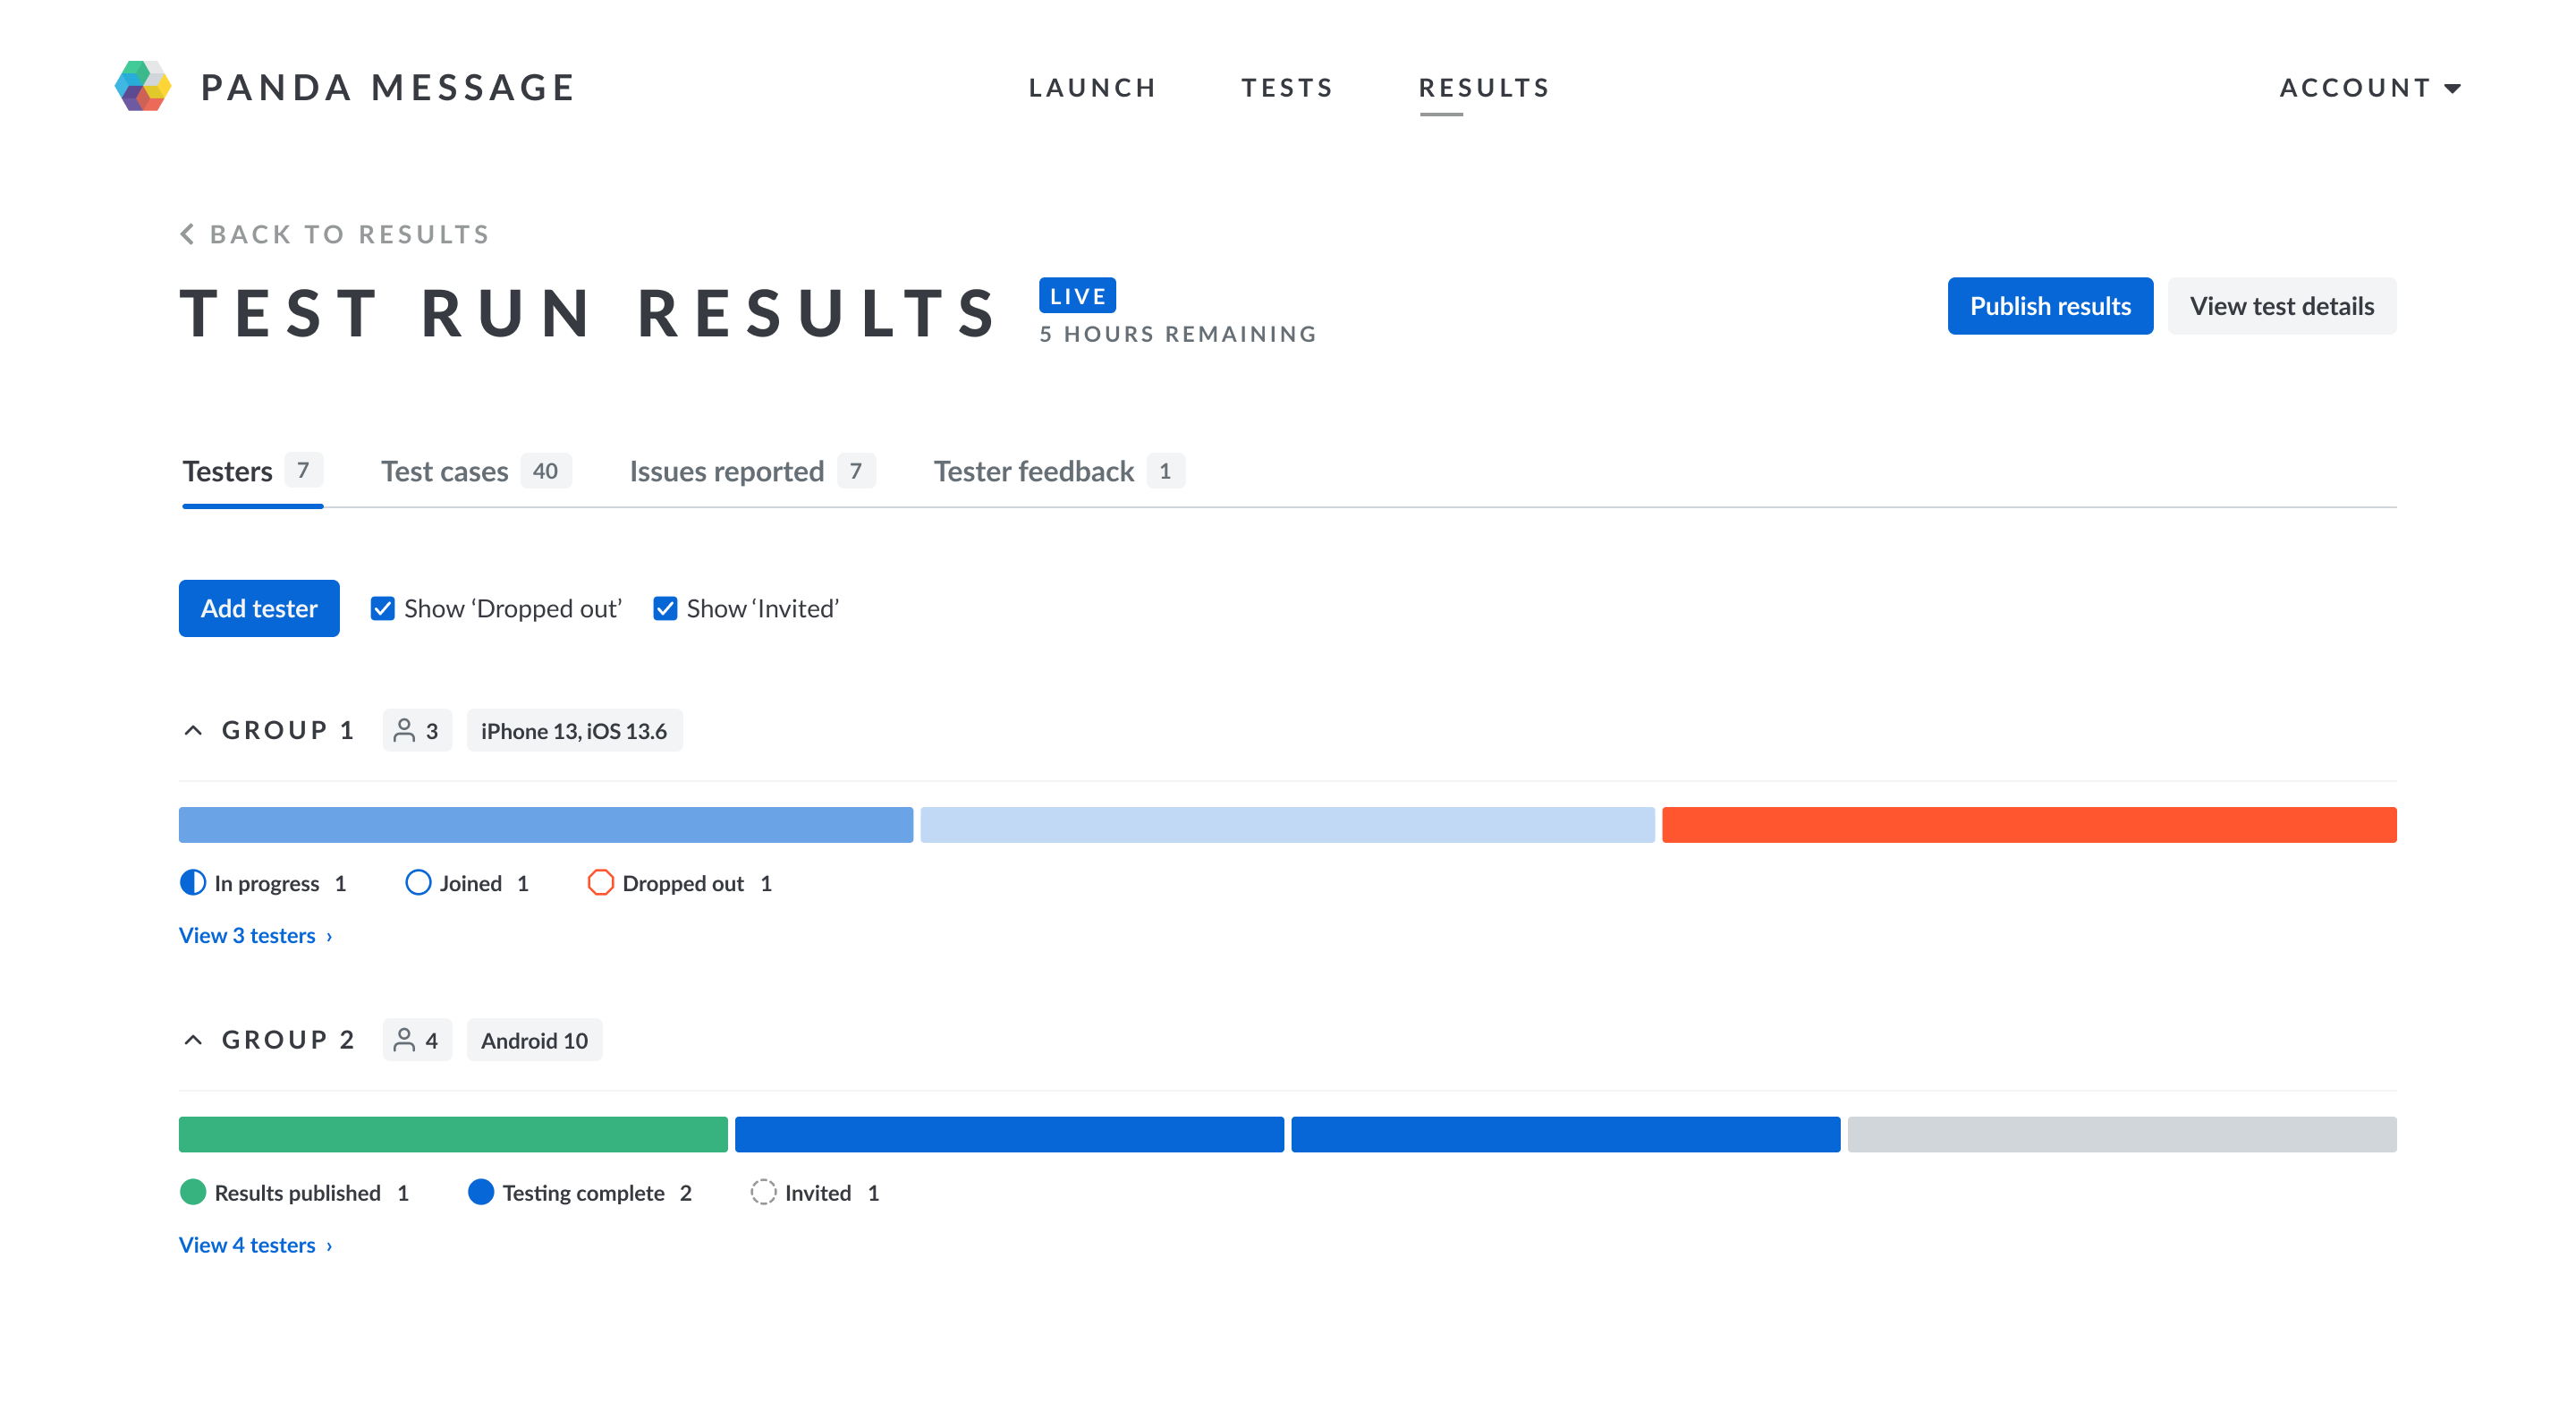
Task: Click the medium blue In progress bar segment
Action: 546,824
